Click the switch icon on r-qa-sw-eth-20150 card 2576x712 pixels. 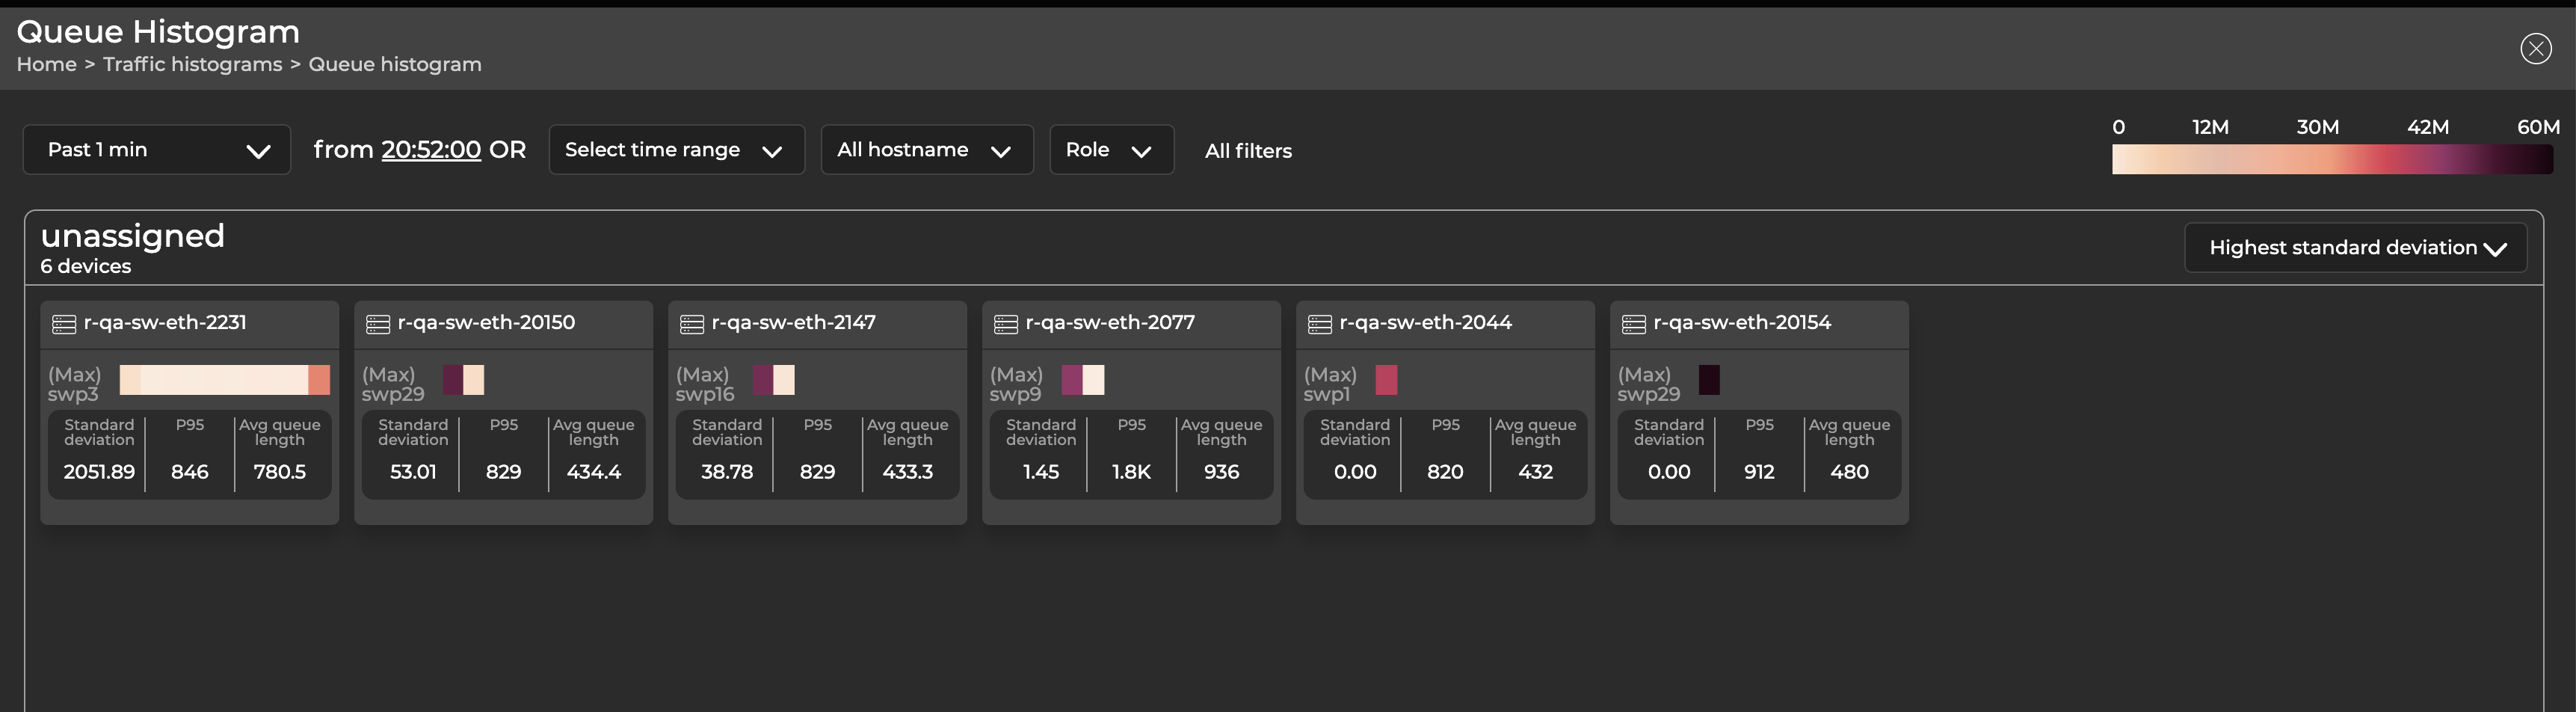[377, 322]
